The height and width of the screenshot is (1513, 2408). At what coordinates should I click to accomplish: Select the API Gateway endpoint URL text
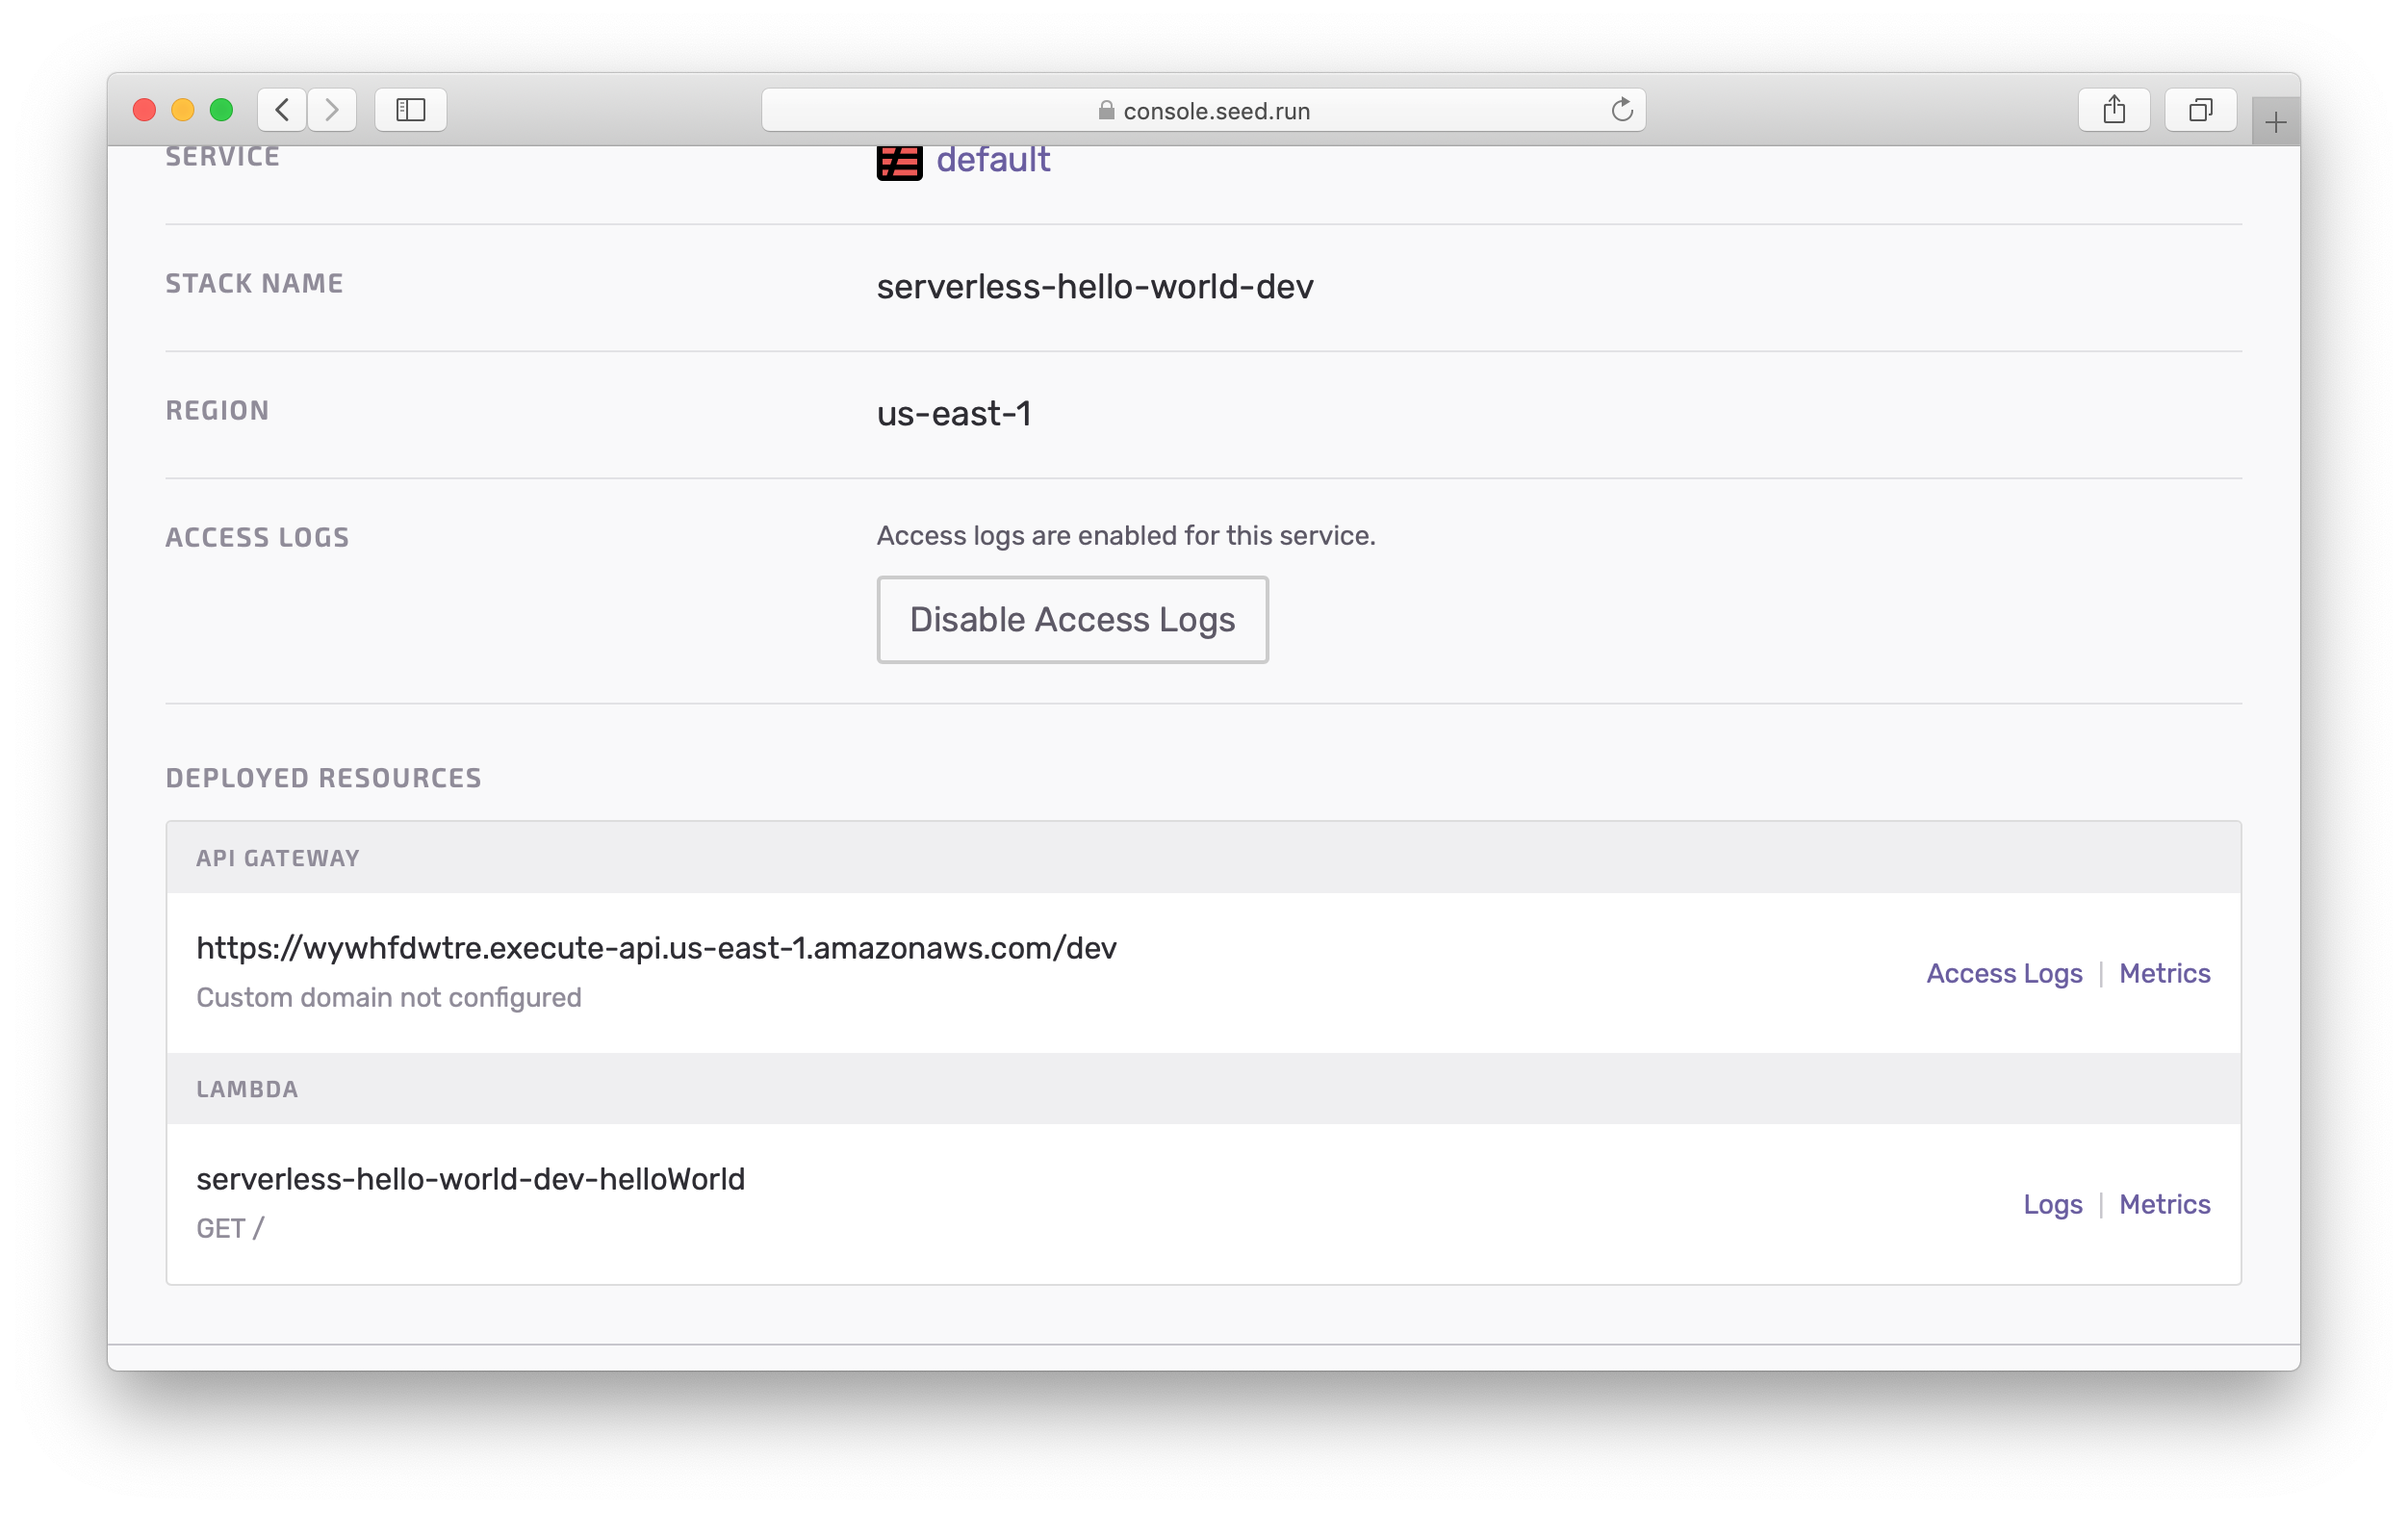[x=656, y=948]
